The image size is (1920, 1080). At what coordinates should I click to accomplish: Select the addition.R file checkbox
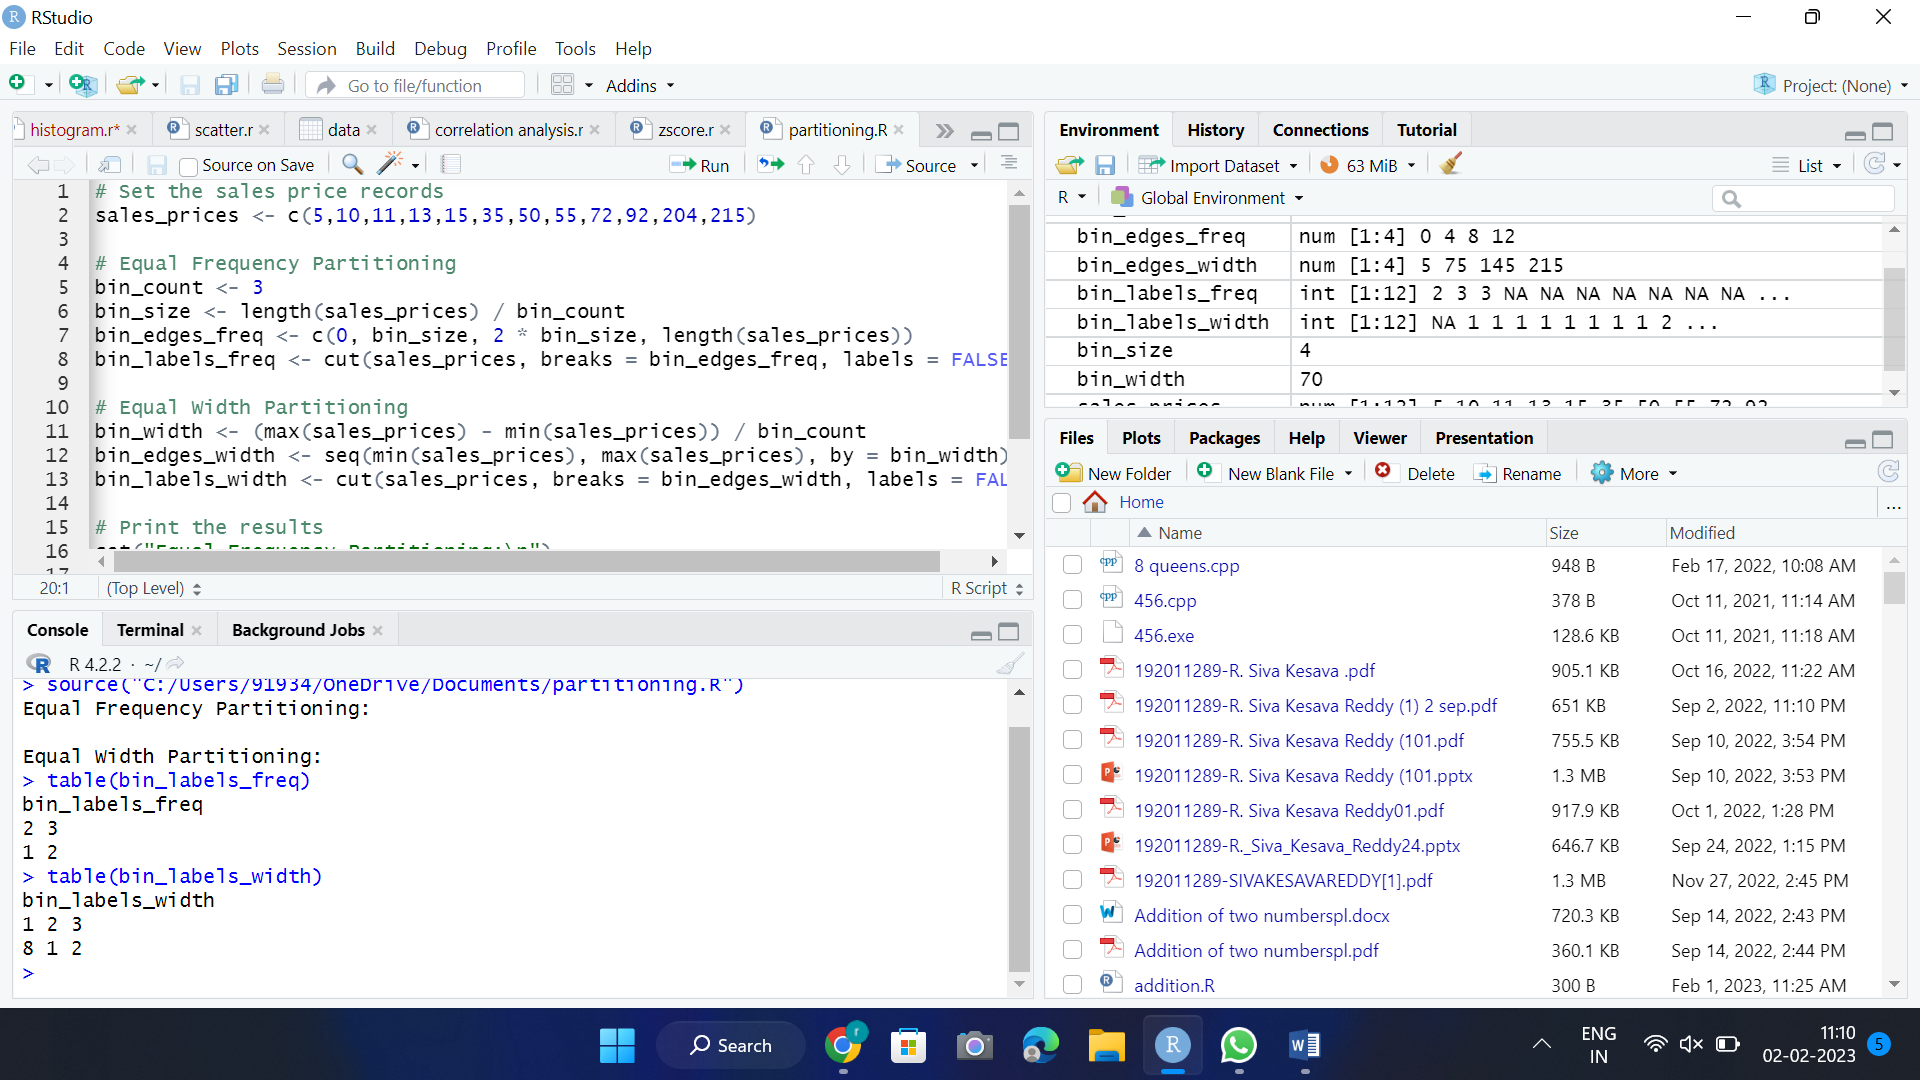point(1072,985)
